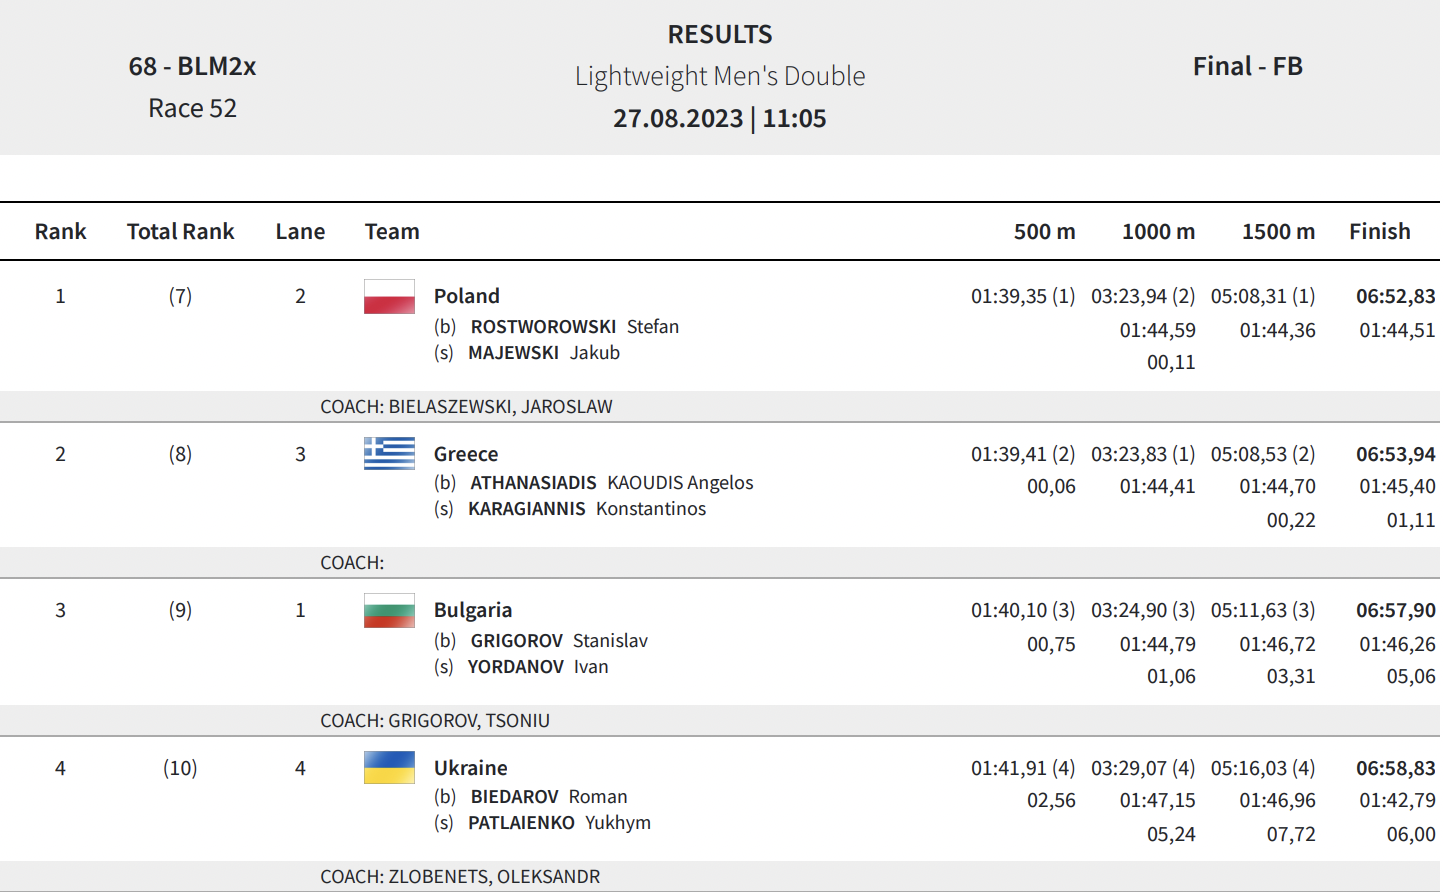Click the Rank column header
The height and width of the screenshot is (892, 1444).
coord(60,231)
